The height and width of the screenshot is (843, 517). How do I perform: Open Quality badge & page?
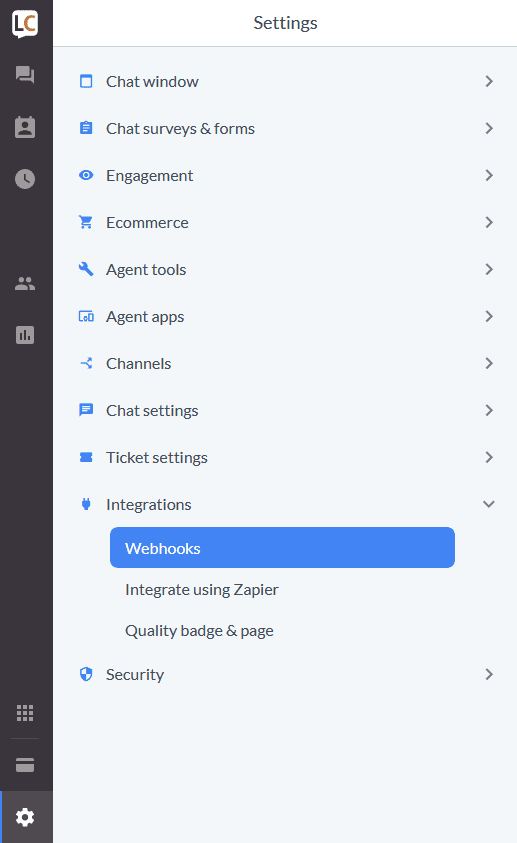point(199,631)
